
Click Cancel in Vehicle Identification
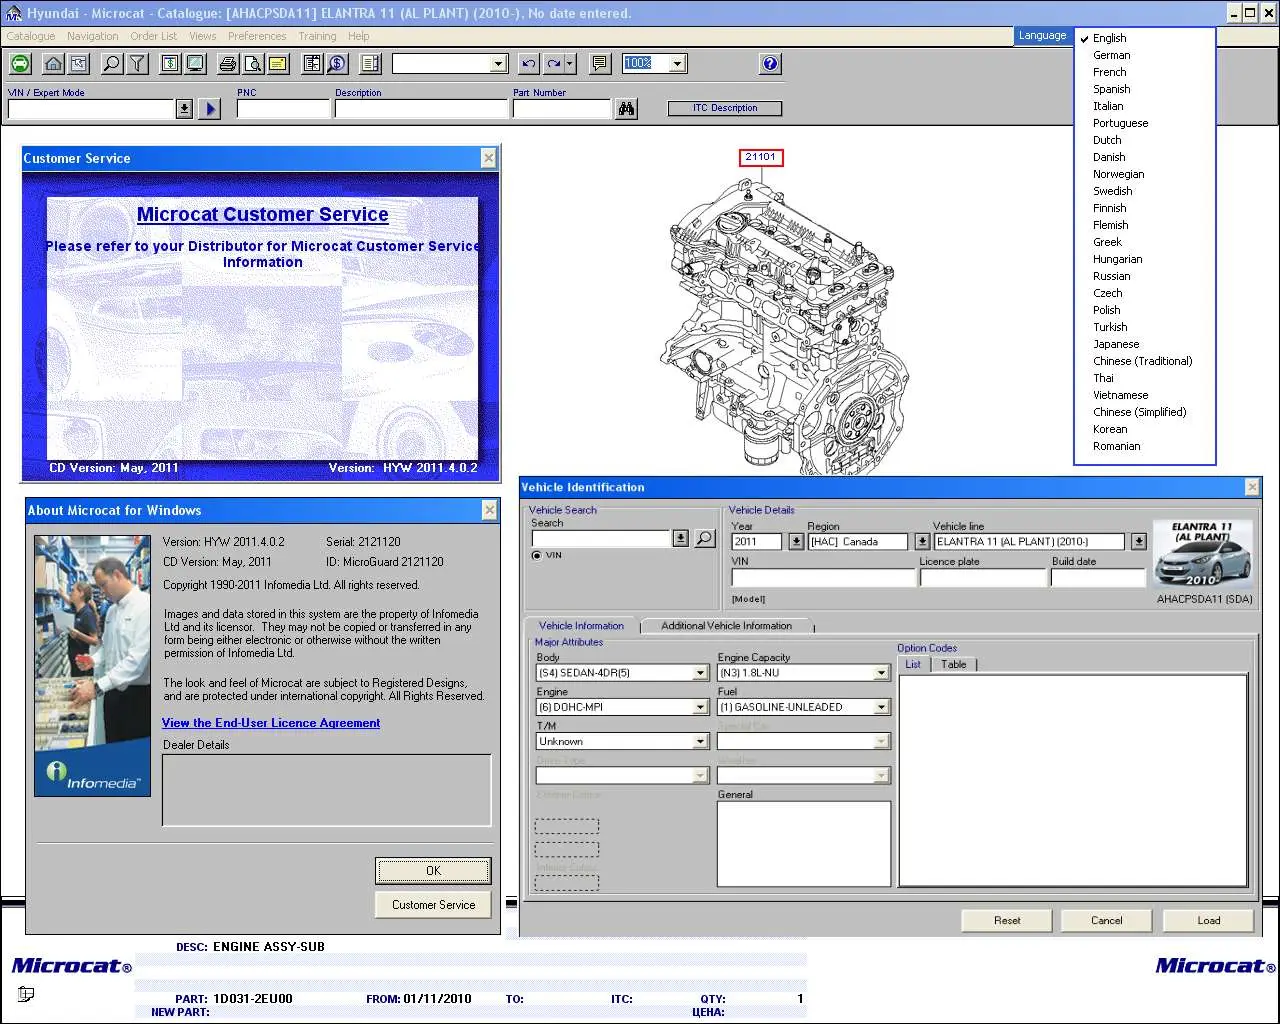click(x=1107, y=920)
